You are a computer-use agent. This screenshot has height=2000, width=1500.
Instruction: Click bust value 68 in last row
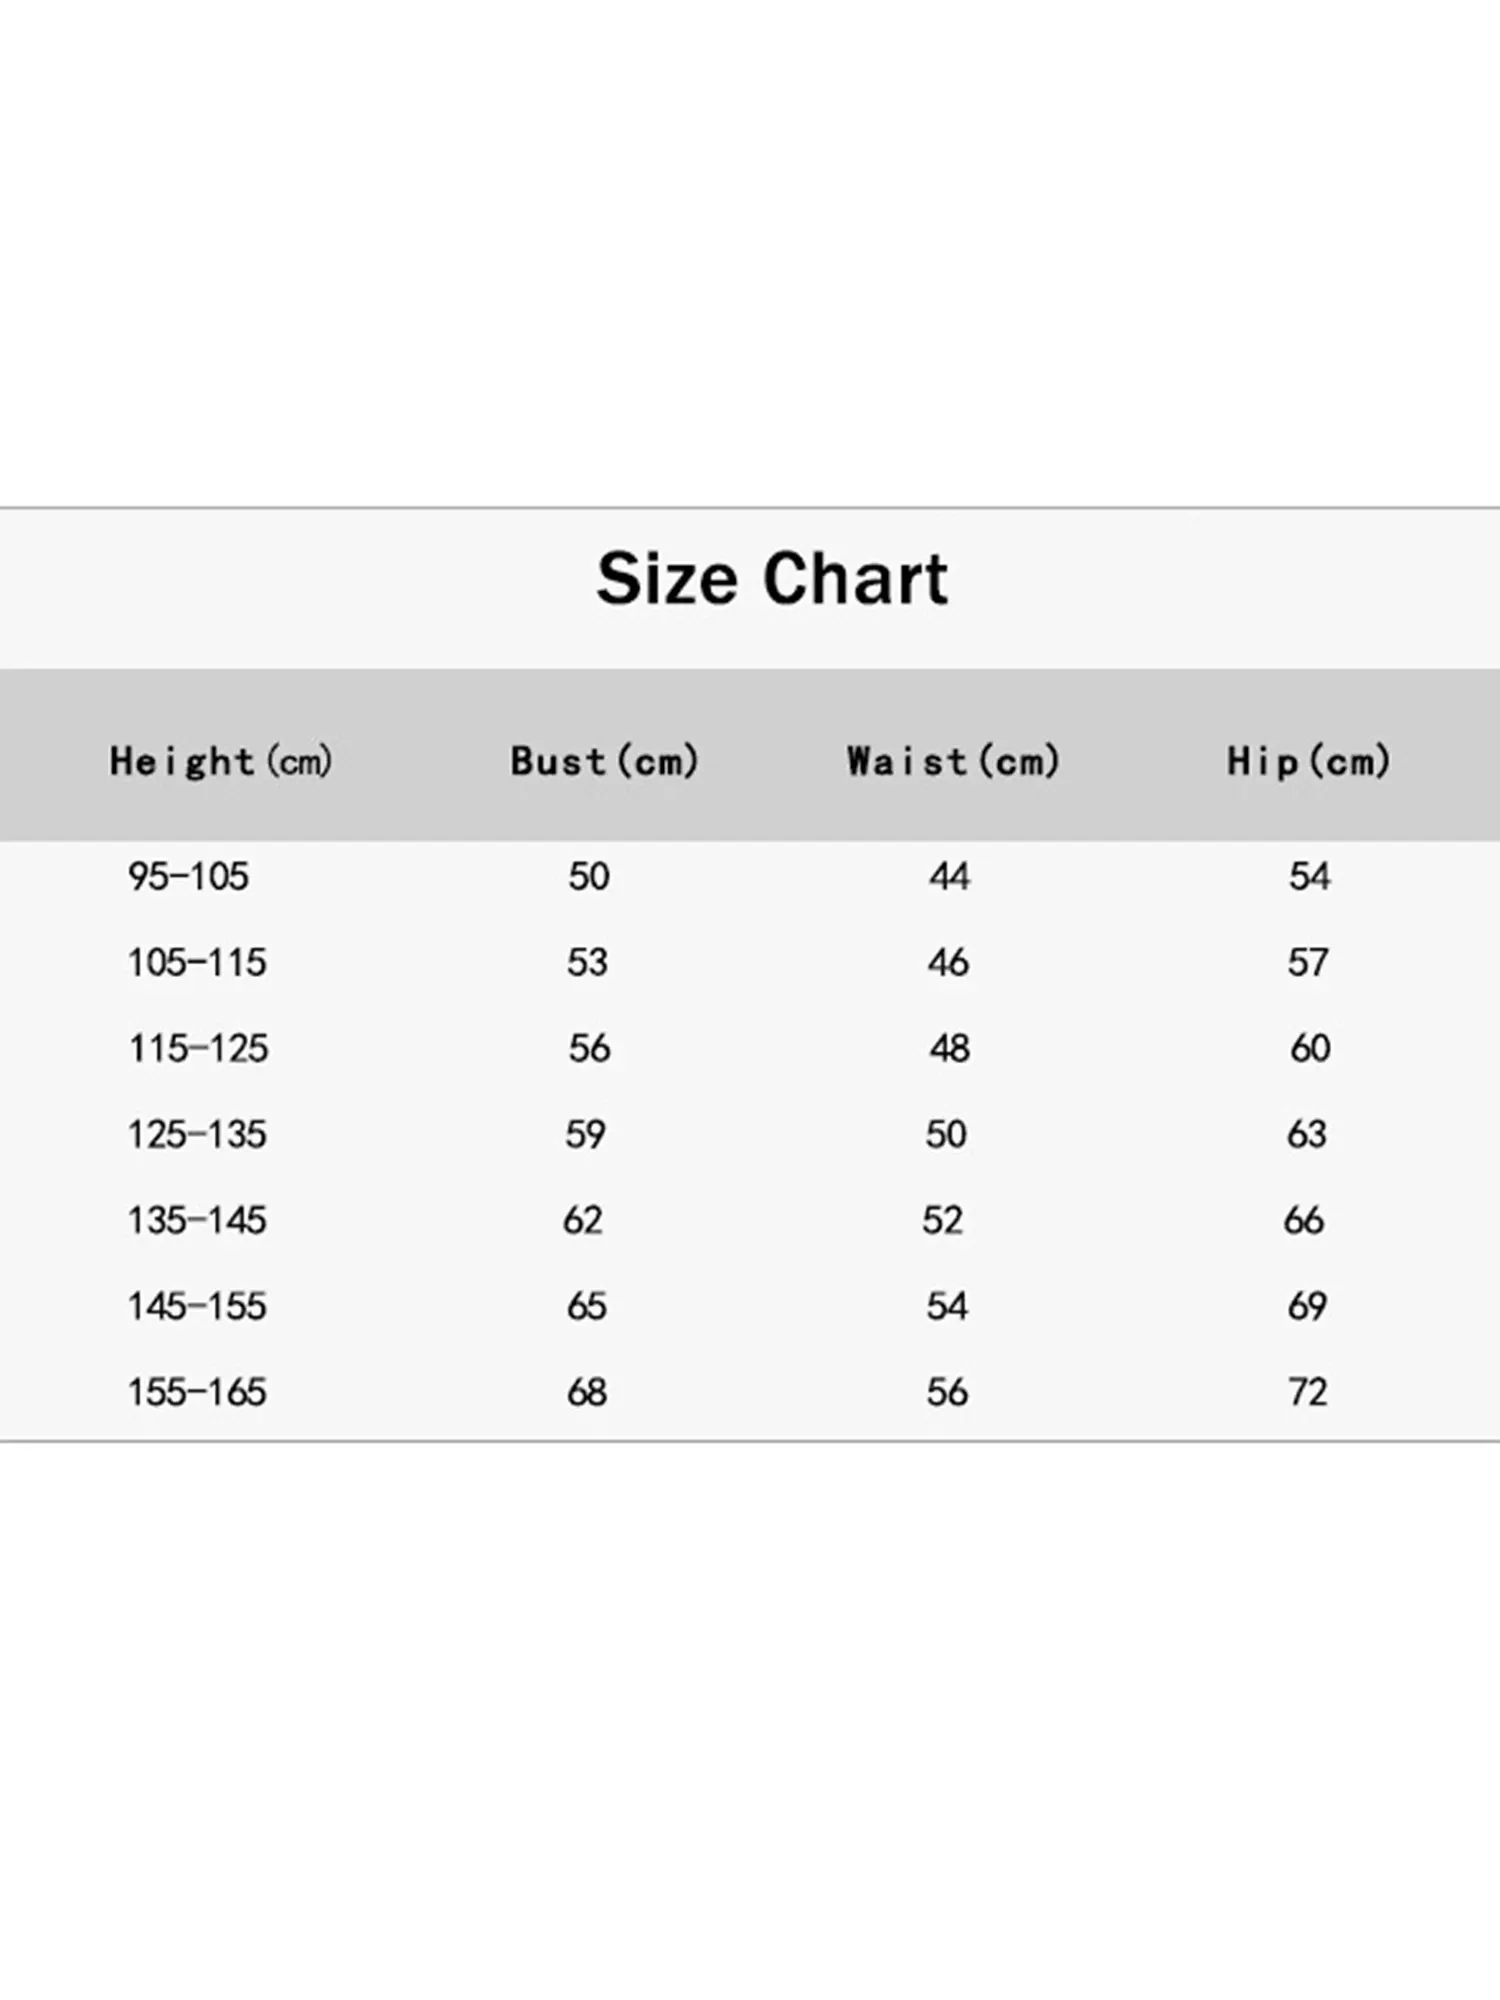coord(587,1393)
